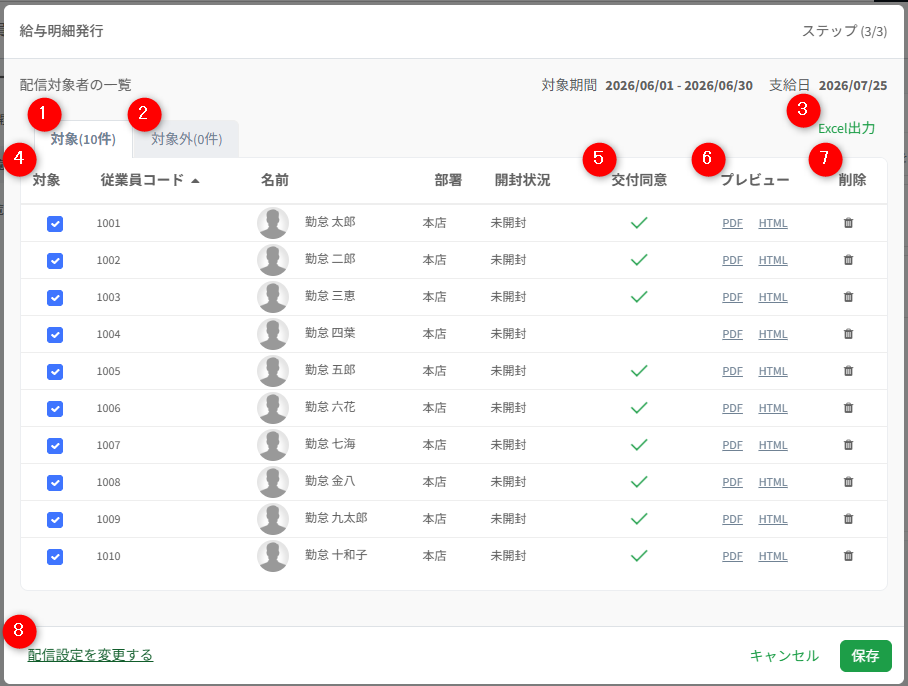The height and width of the screenshot is (686, 908).
Task: Preview HTML for 勤怠 二郎
Action: [x=772, y=260]
